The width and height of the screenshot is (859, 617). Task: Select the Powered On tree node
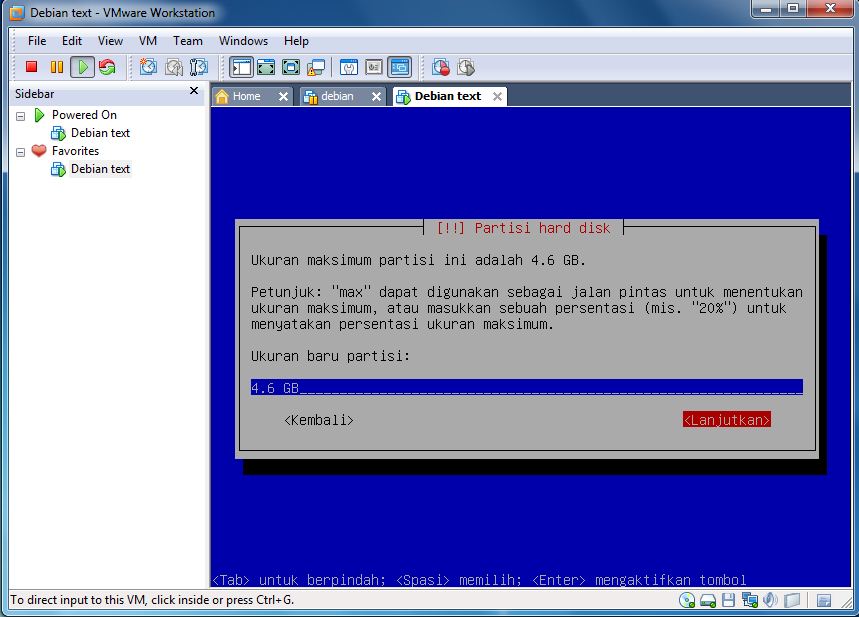tap(84, 115)
